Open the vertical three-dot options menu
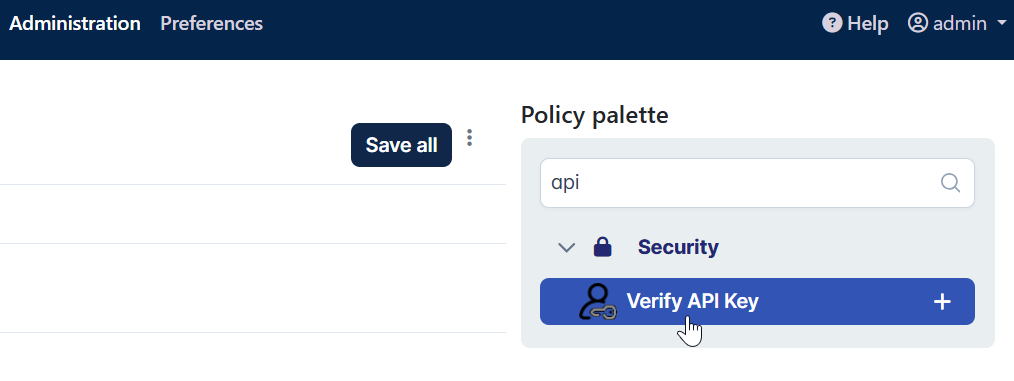This screenshot has height=381, width=1014. pyautogui.click(x=469, y=137)
